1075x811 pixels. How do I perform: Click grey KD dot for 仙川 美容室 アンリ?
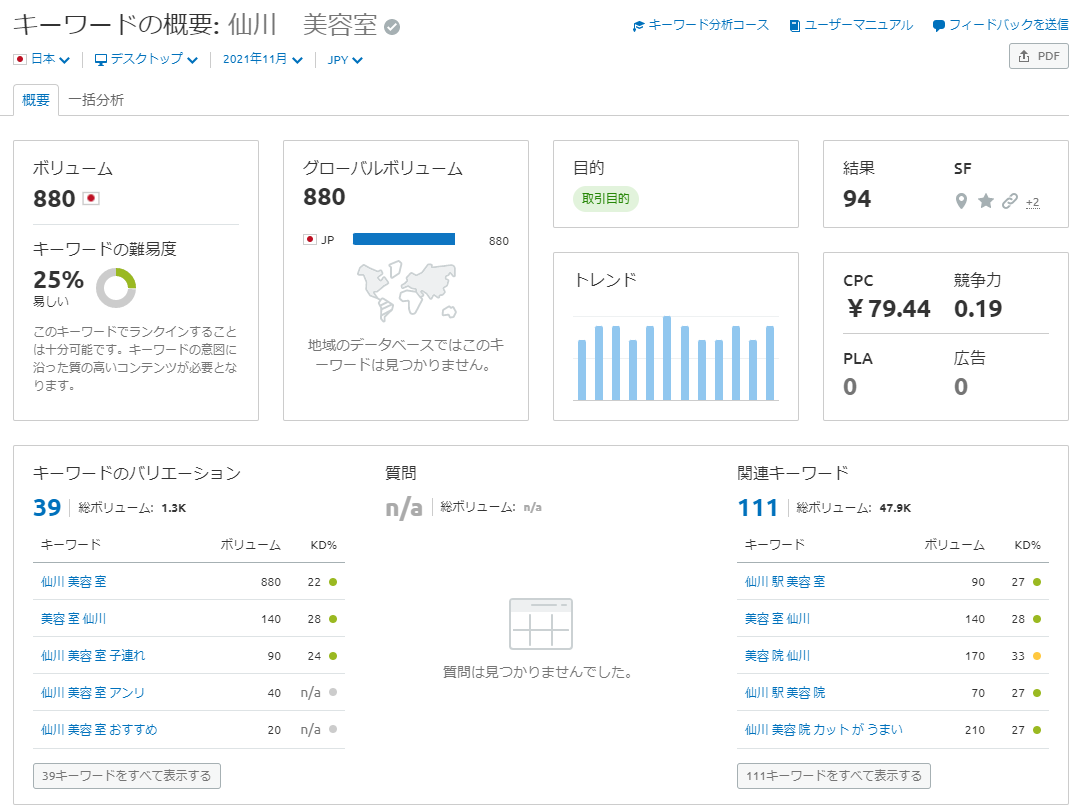pos(333,692)
